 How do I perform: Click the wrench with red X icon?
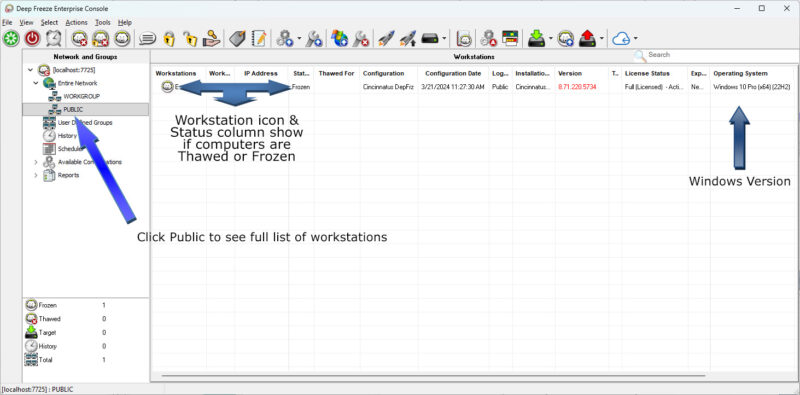click(361, 39)
